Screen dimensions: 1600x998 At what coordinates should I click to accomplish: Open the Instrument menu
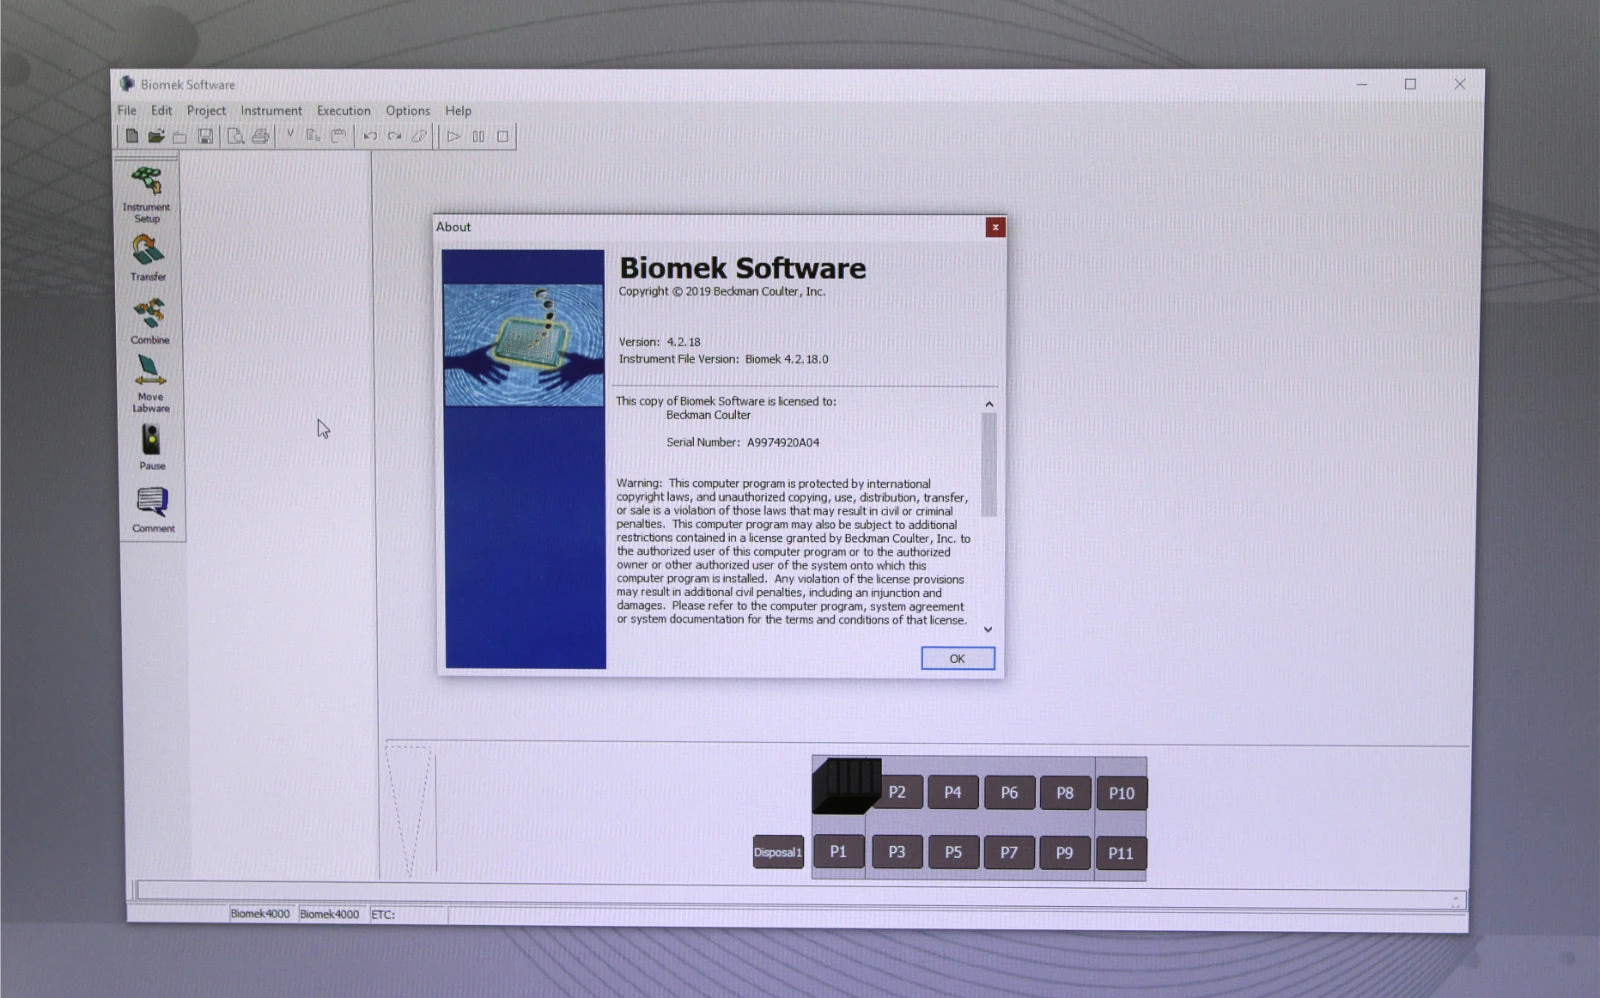(x=271, y=111)
